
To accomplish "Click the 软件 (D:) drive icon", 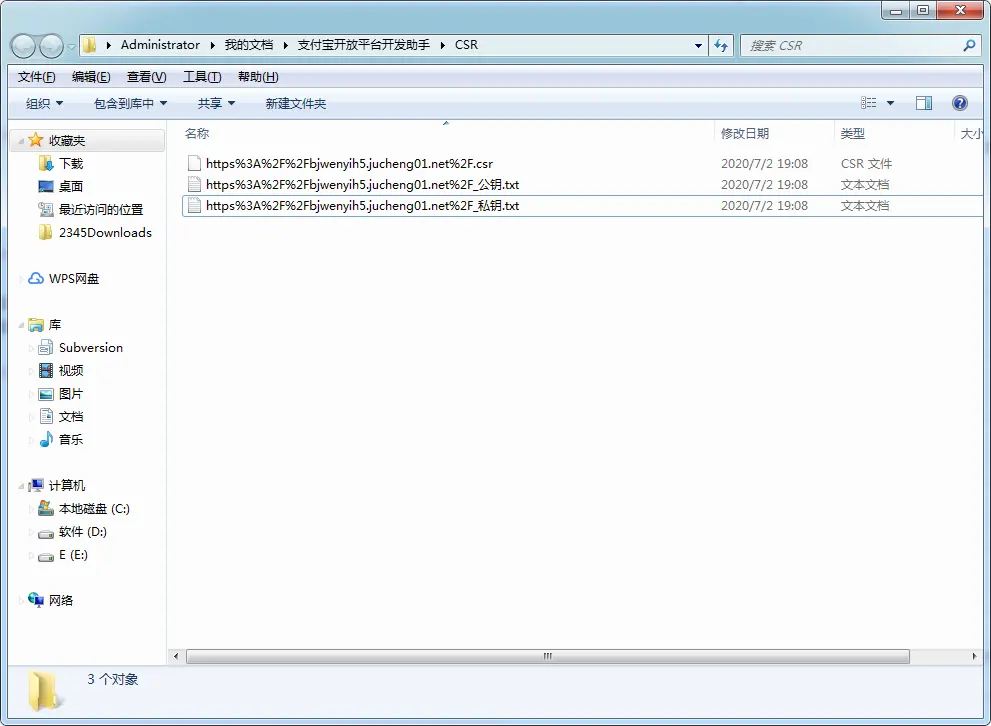I will (x=46, y=534).
